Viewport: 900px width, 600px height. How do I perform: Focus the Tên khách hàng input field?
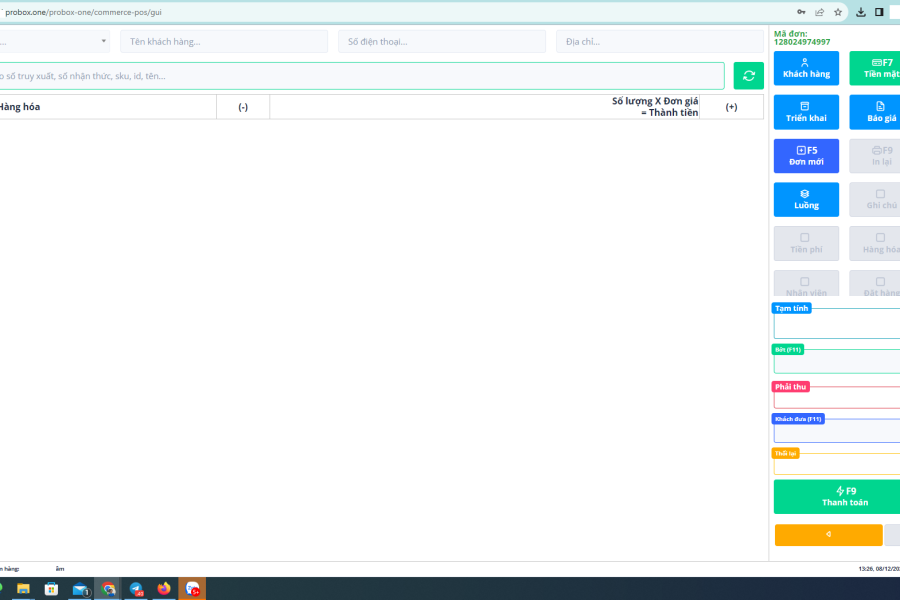pyautogui.click(x=223, y=41)
